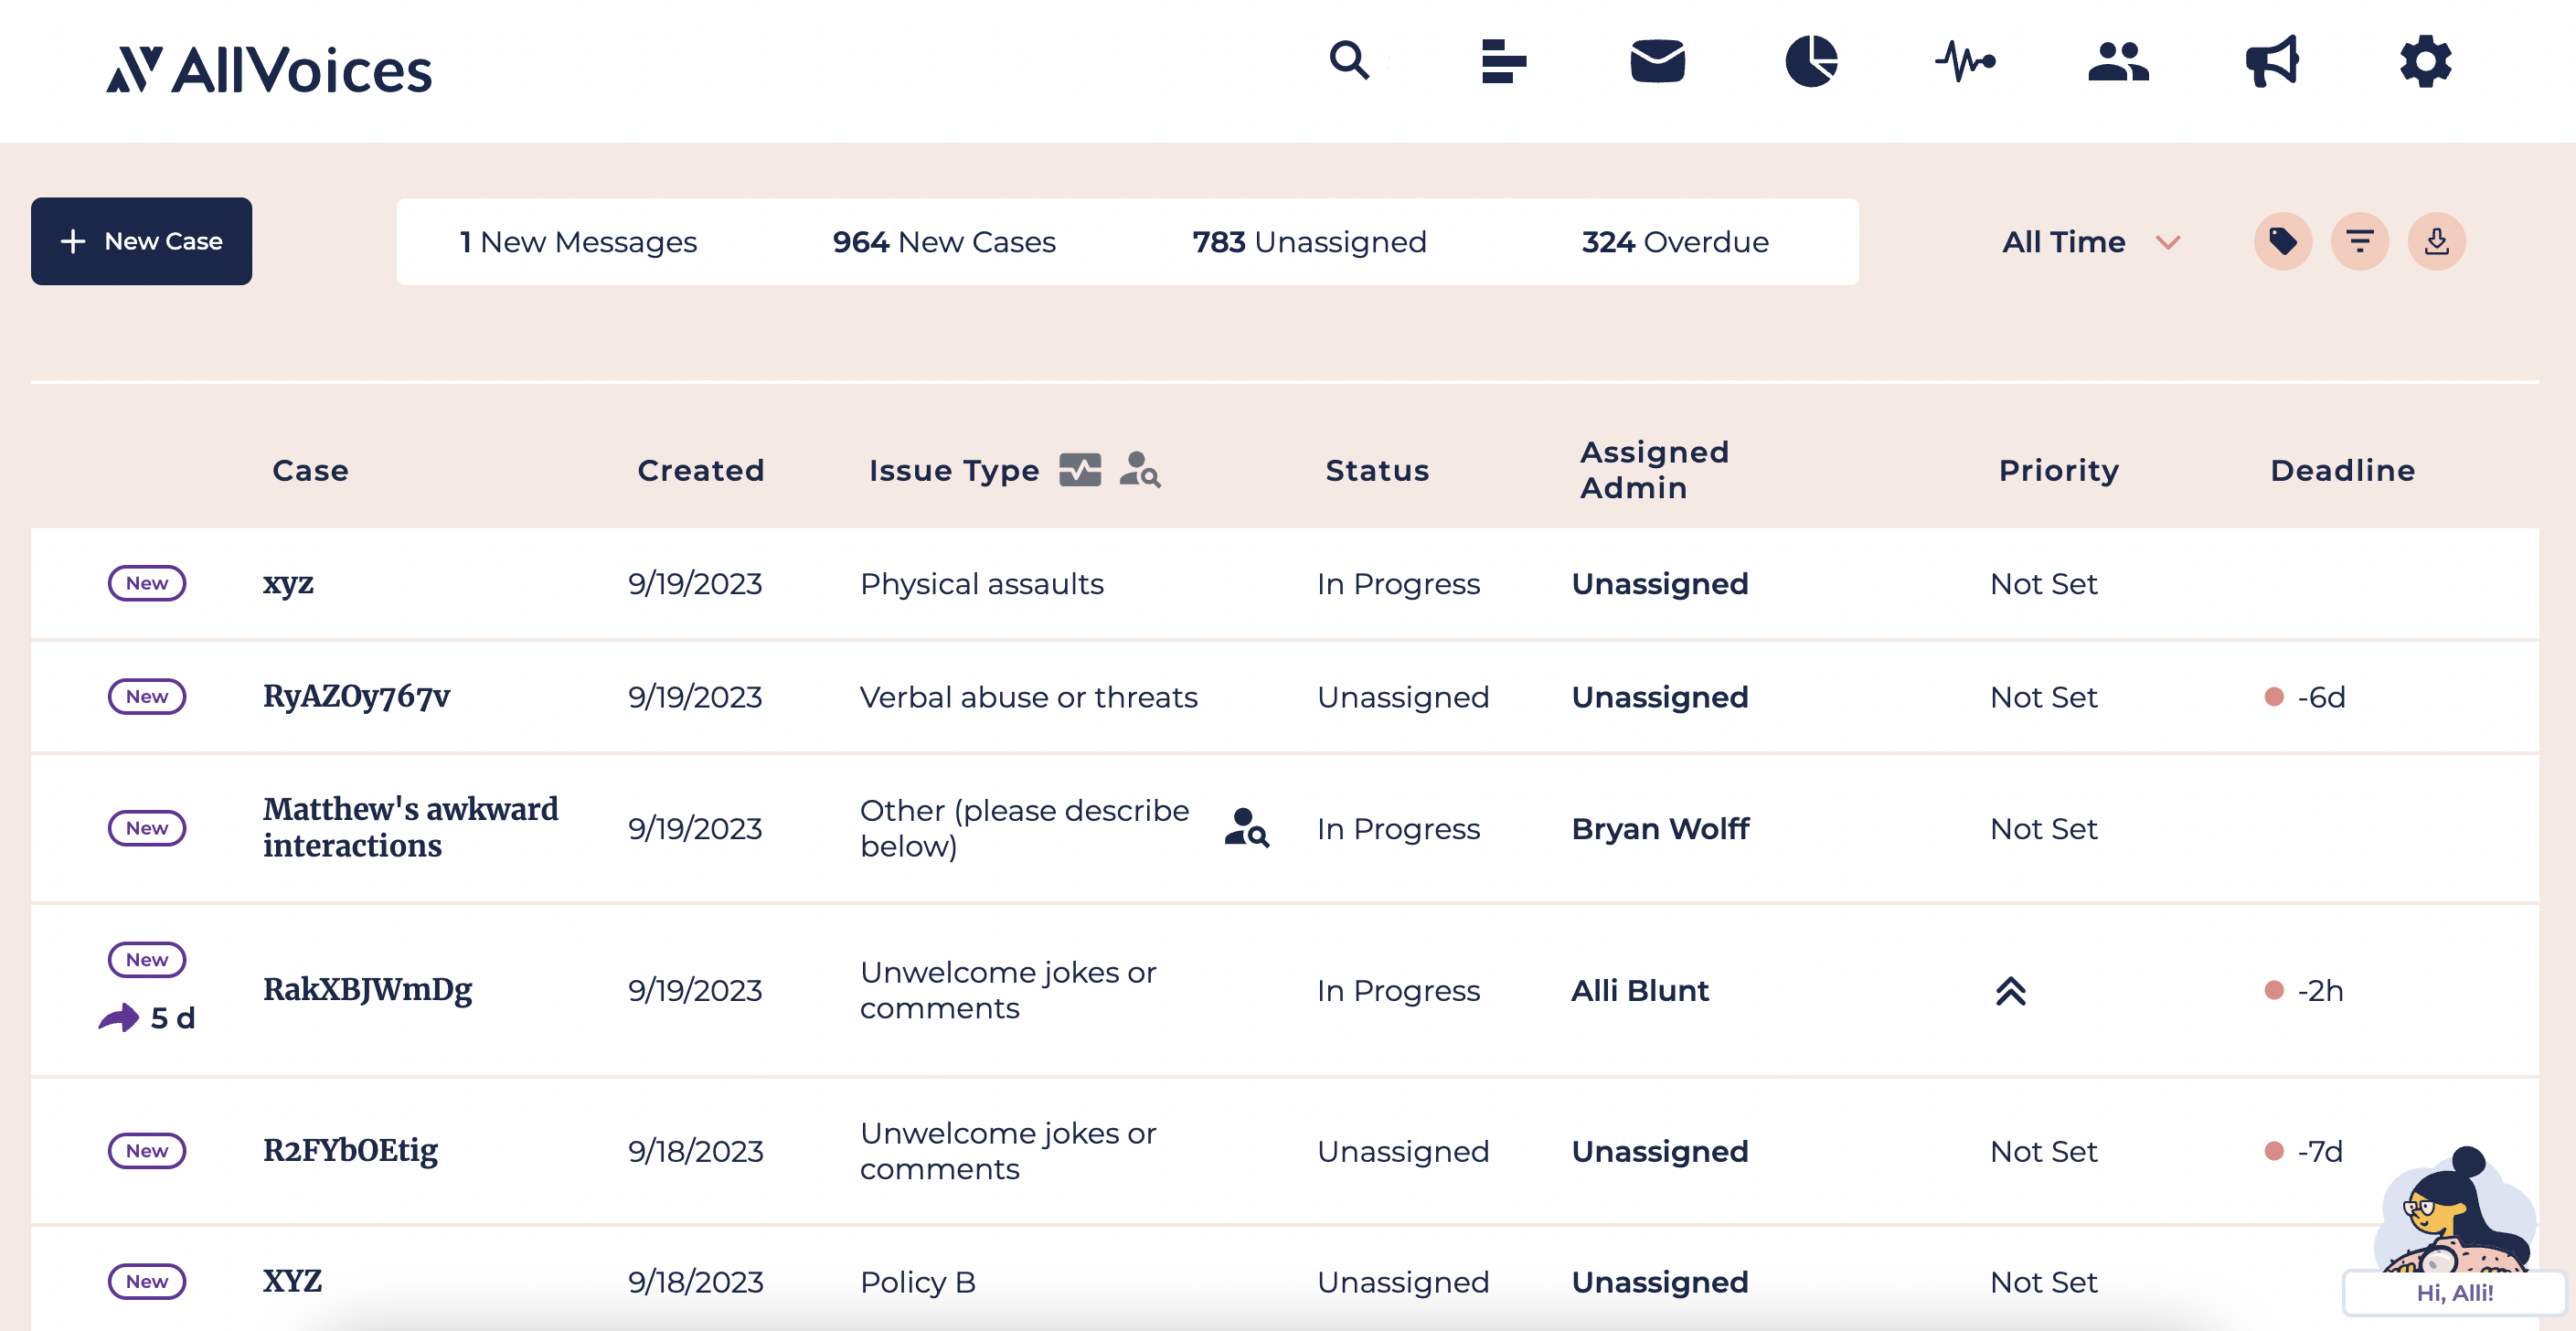This screenshot has height=1331, width=2576.
Task: Open the team members icon in the header
Action: point(2119,62)
